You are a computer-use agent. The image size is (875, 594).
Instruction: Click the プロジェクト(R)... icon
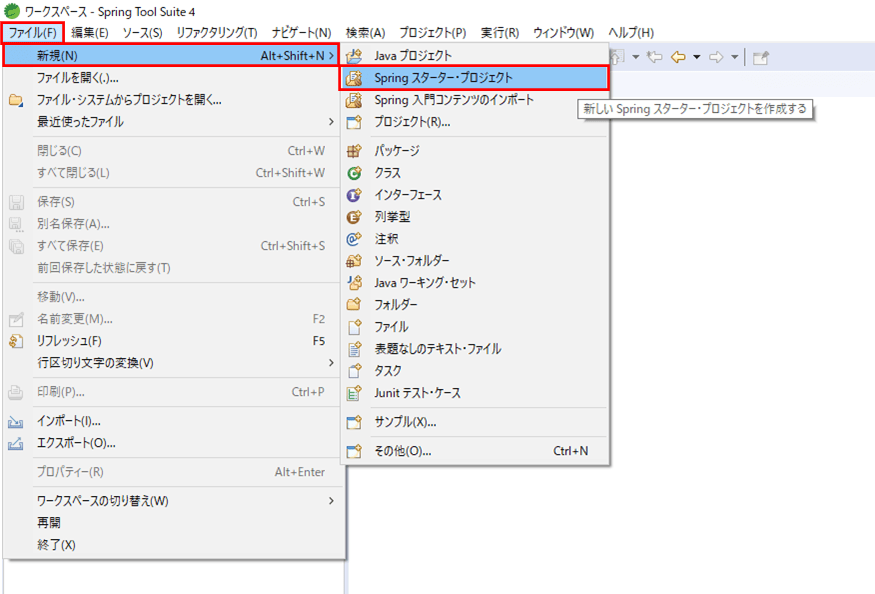(x=354, y=122)
